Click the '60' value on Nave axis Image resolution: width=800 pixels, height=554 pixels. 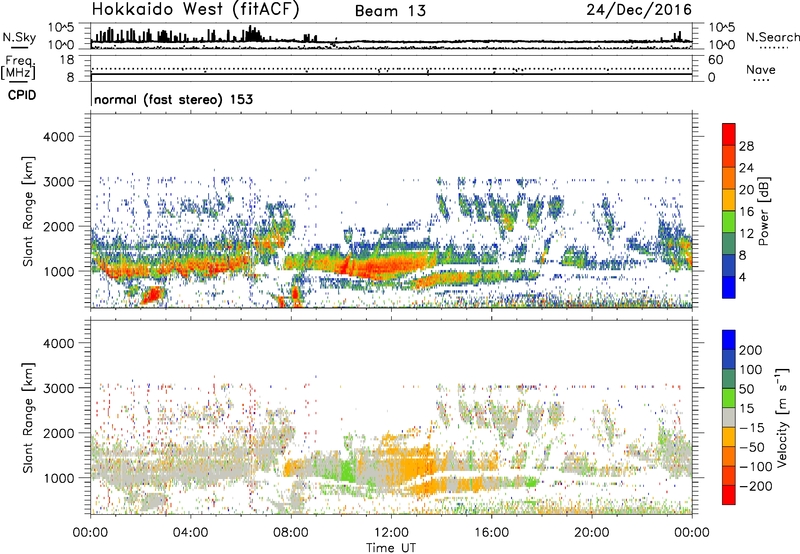pyautogui.click(x=716, y=60)
